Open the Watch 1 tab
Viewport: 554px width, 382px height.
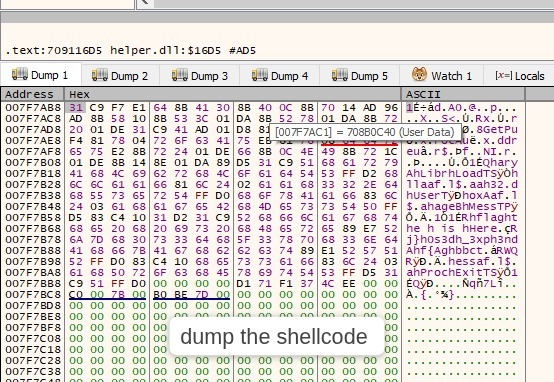[x=442, y=75]
